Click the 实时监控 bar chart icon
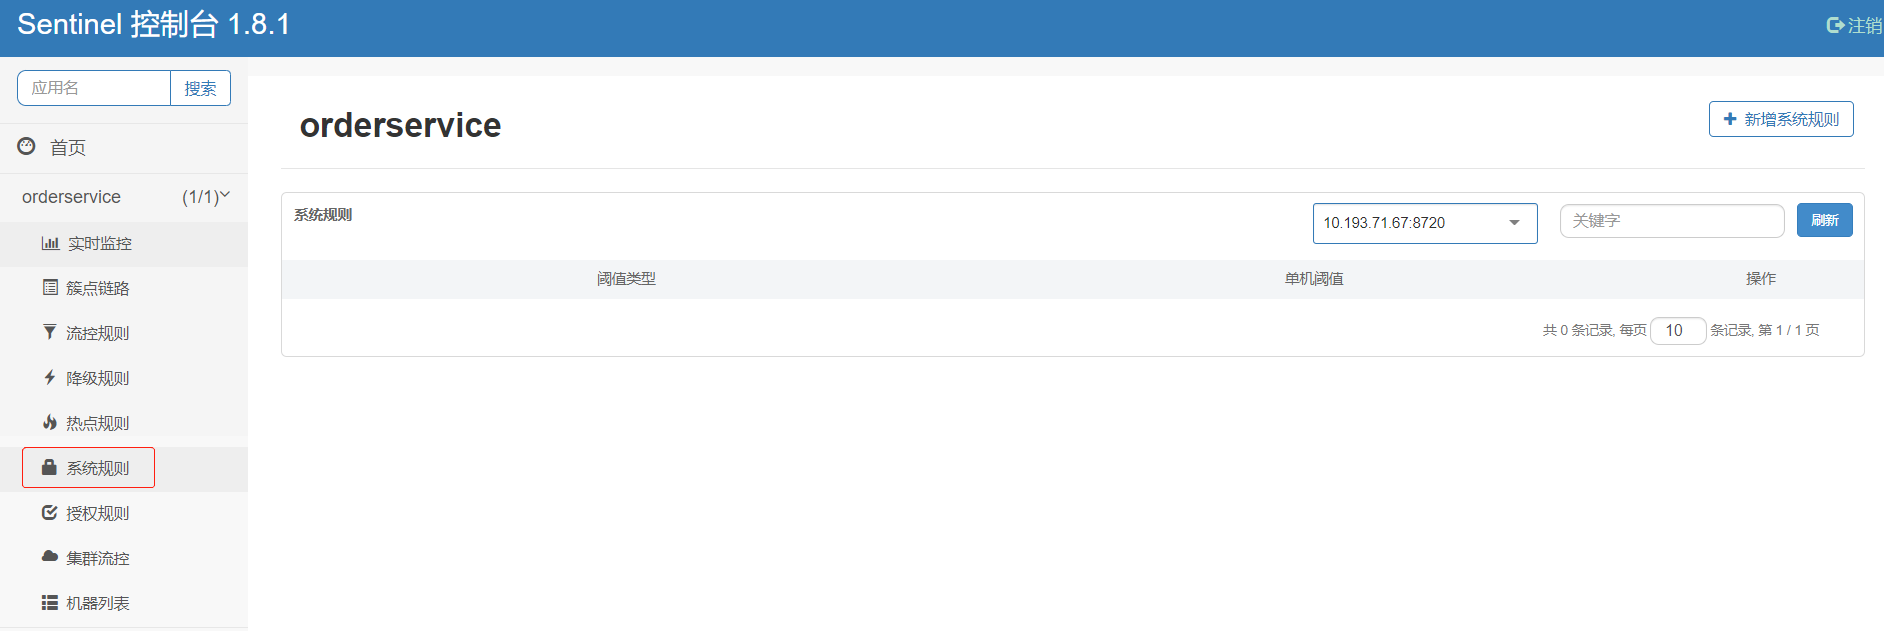Image resolution: width=1884 pixels, height=631 pixels. [50, 243]
